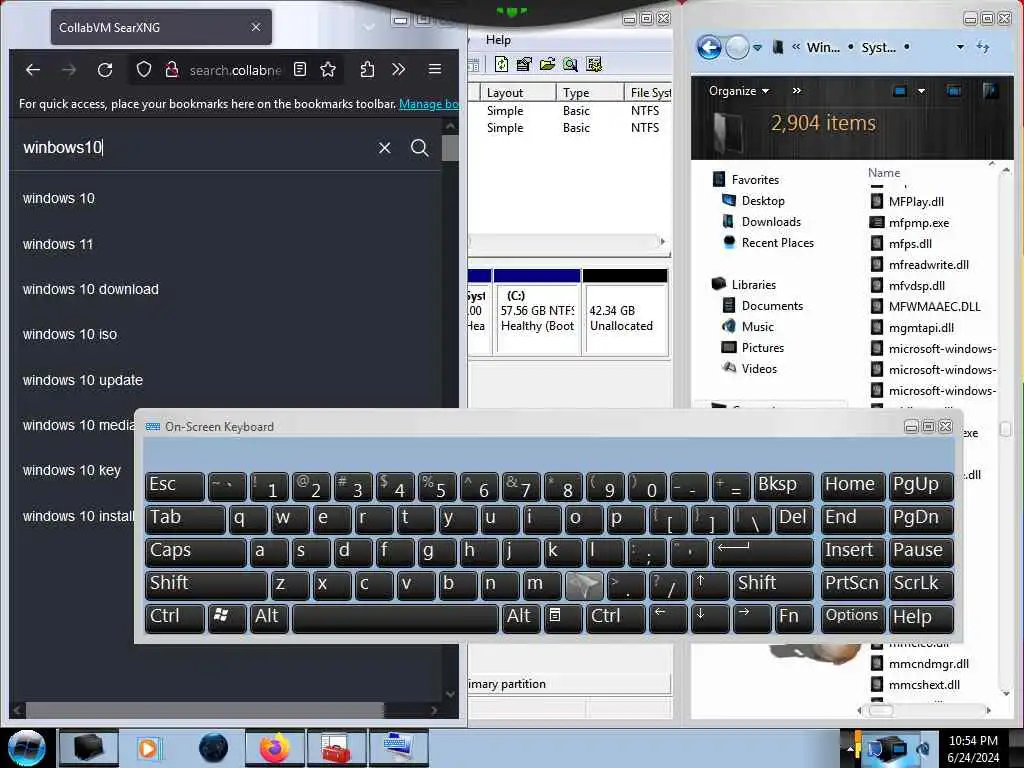Toggle left Shift on On-Screen Keyboard

point(206,584)
